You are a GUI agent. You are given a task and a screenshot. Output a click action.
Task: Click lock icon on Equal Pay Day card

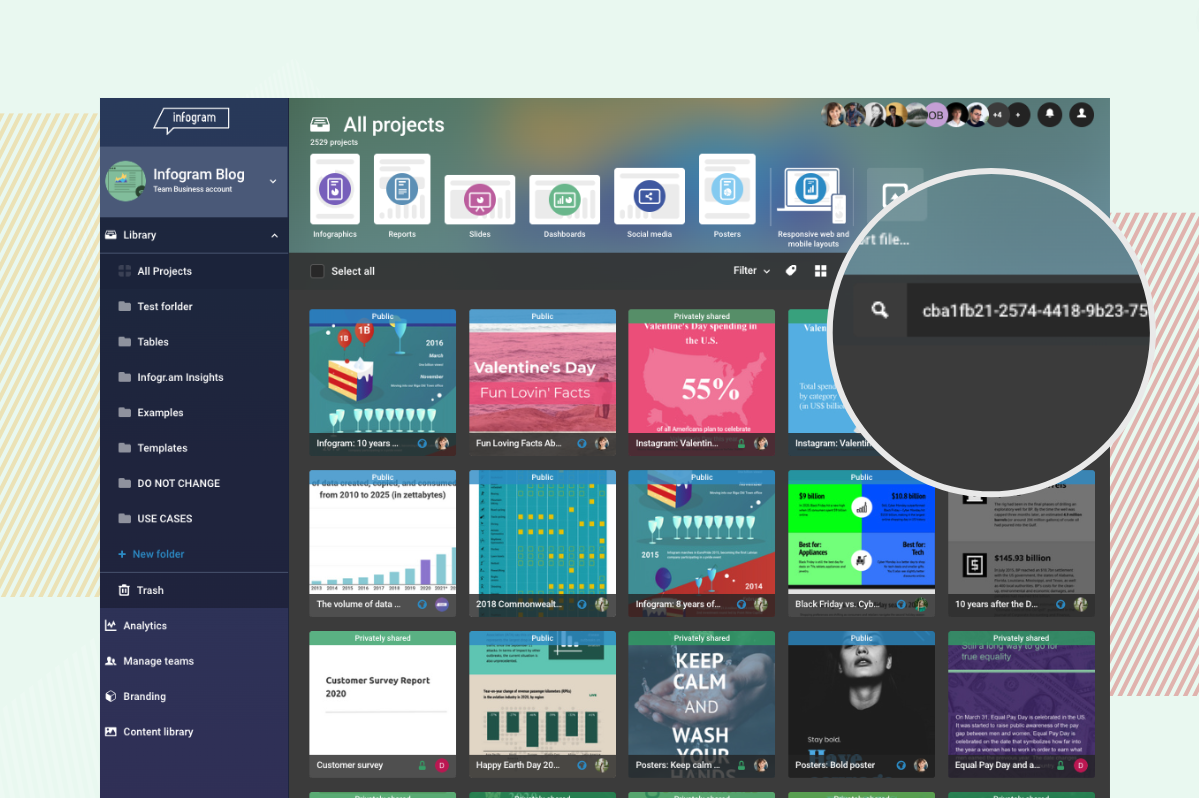point(1061,765)
